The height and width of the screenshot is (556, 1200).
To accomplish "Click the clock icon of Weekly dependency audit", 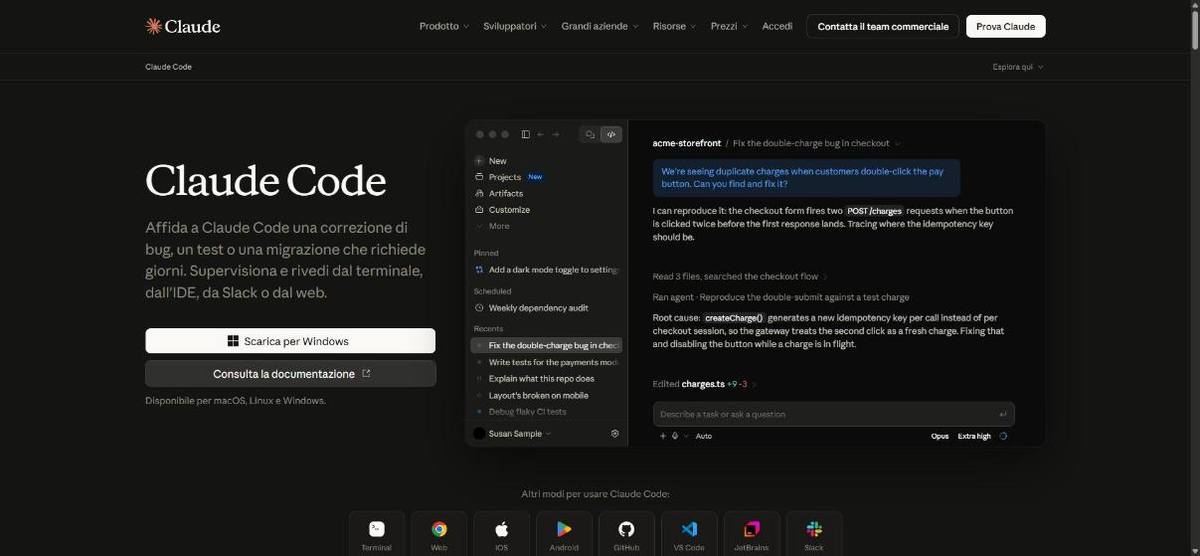I will (x=479, y=308).
